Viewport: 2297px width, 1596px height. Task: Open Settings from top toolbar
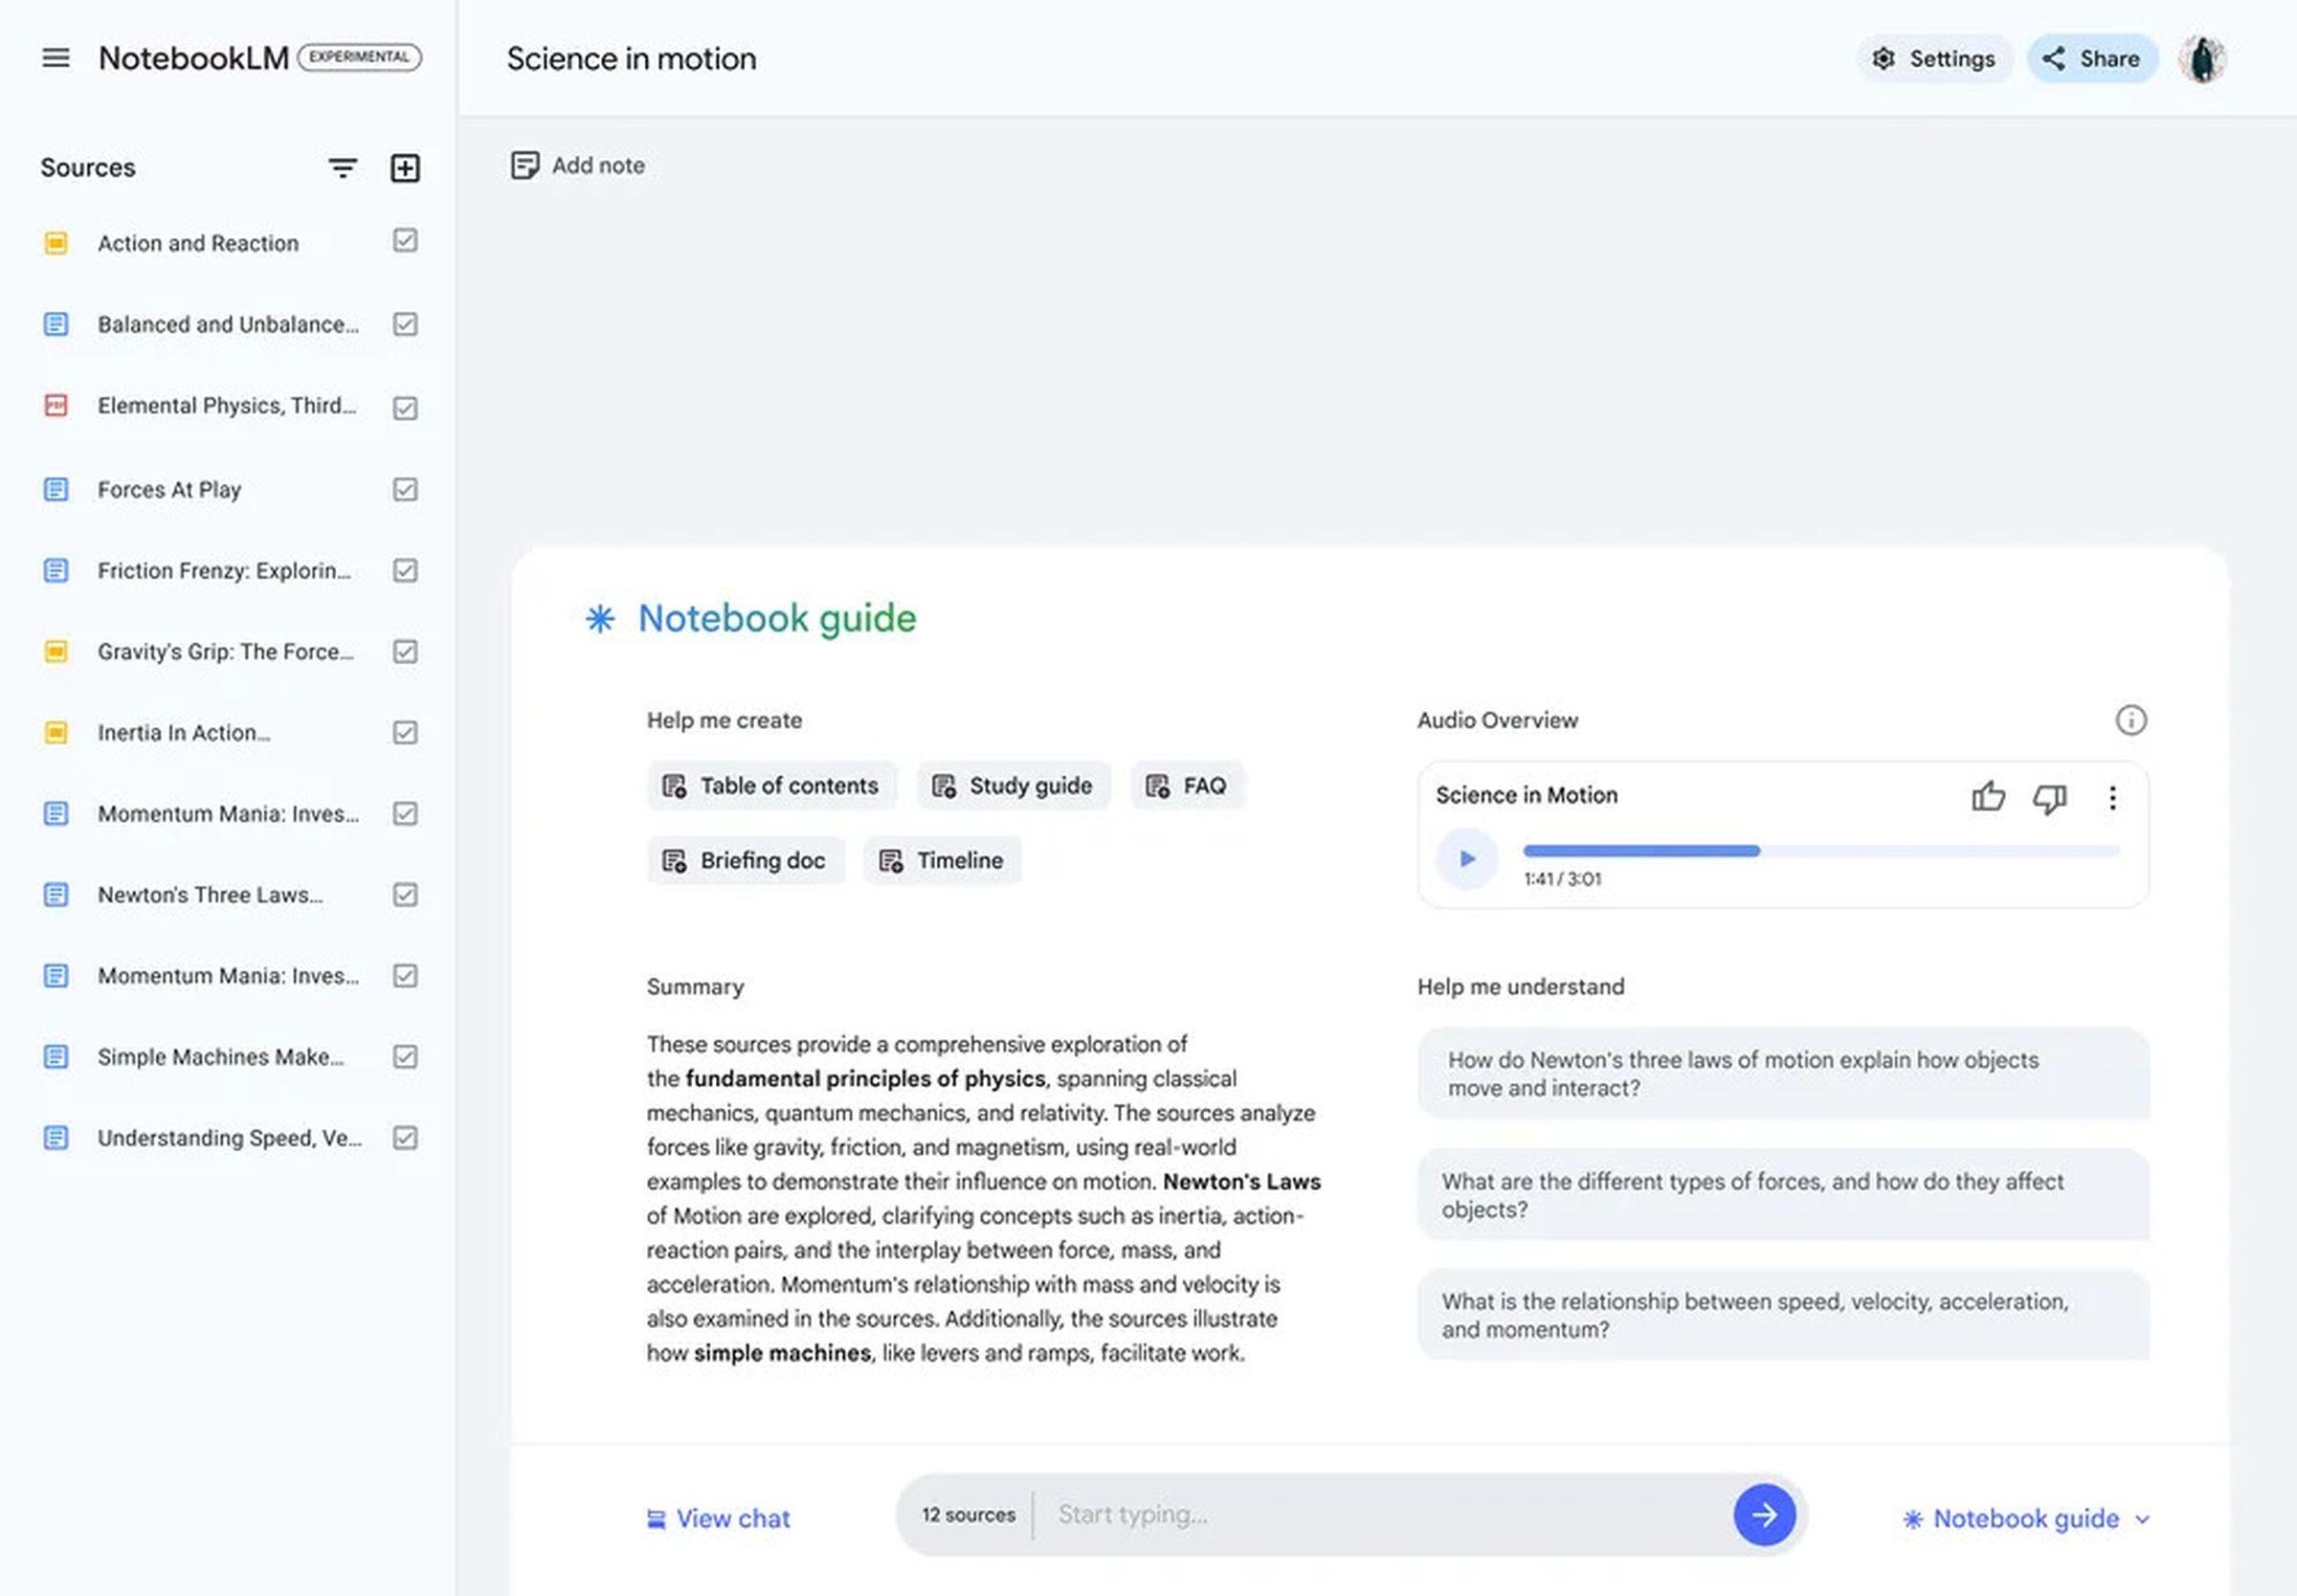point(1934,57)
